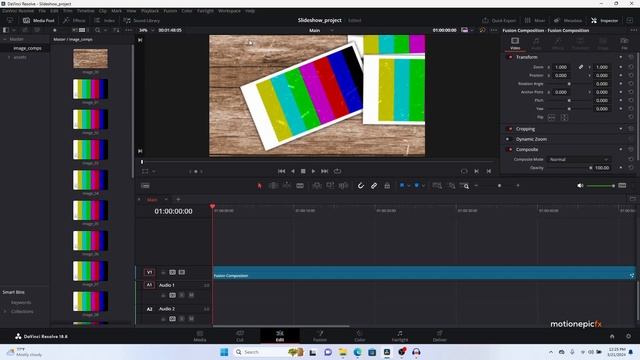Switch to the Fairlight page
Viewport: 640px width, 360px height.
click(x=400, y=336)
